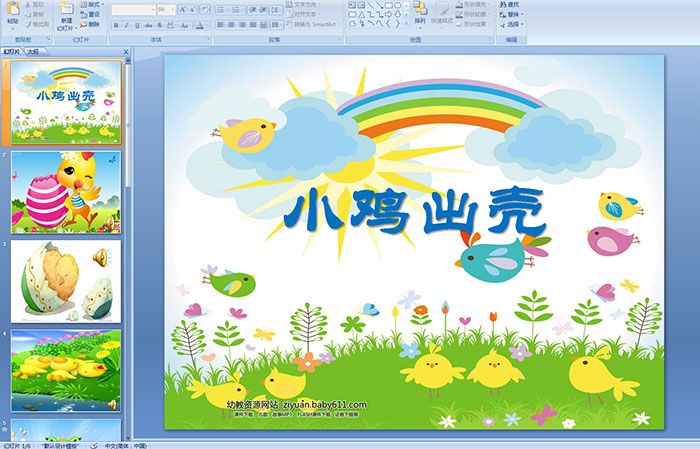The width and height of the screenshot is (700, 449).
Task: Open the Shape Outline (形状轮廓) menu
Action: click(473, 14)
